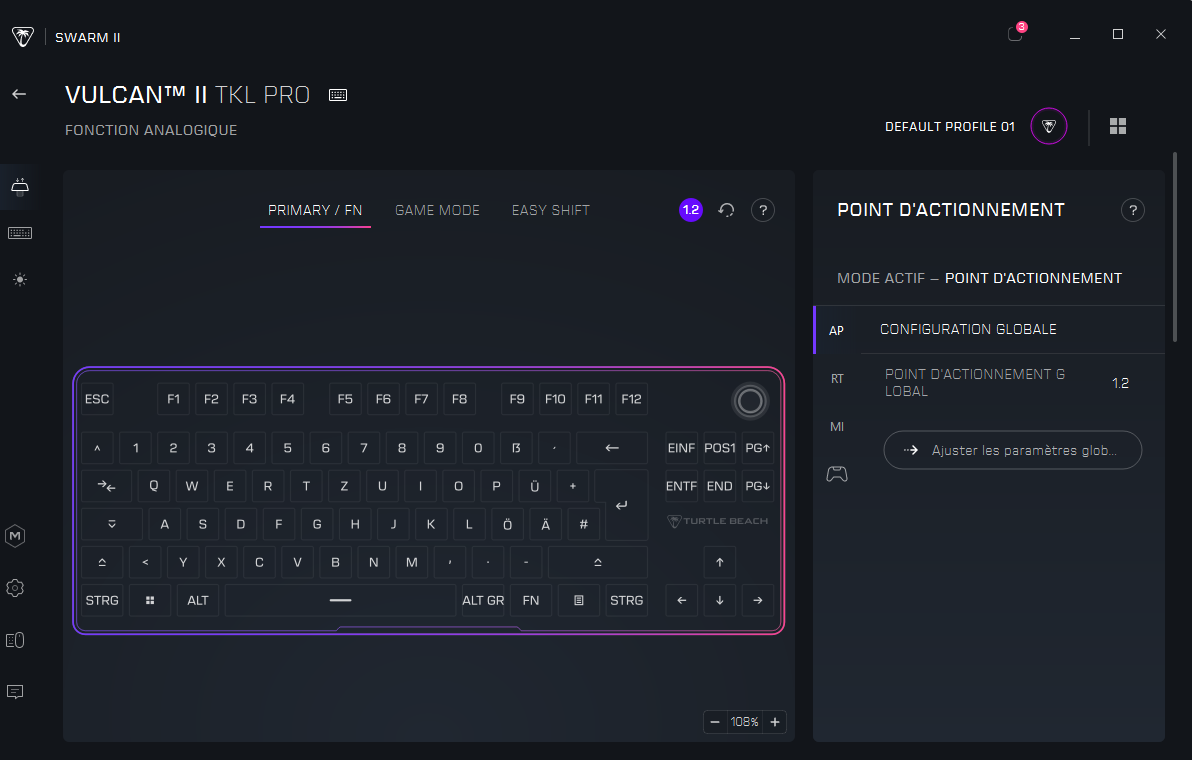Select the # key
Screen dimensions: 1192x760
point(583,524)
